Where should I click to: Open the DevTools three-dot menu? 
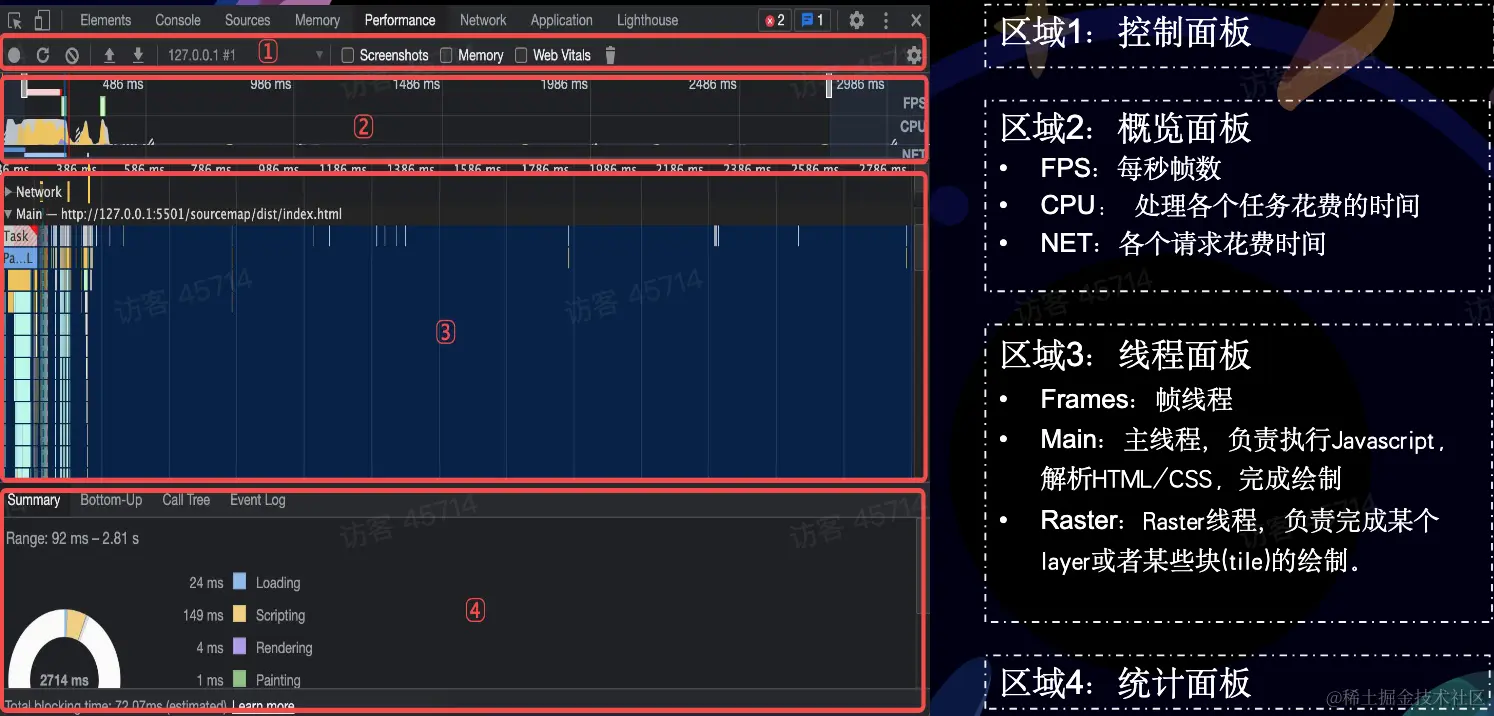[x=886, y=20]
